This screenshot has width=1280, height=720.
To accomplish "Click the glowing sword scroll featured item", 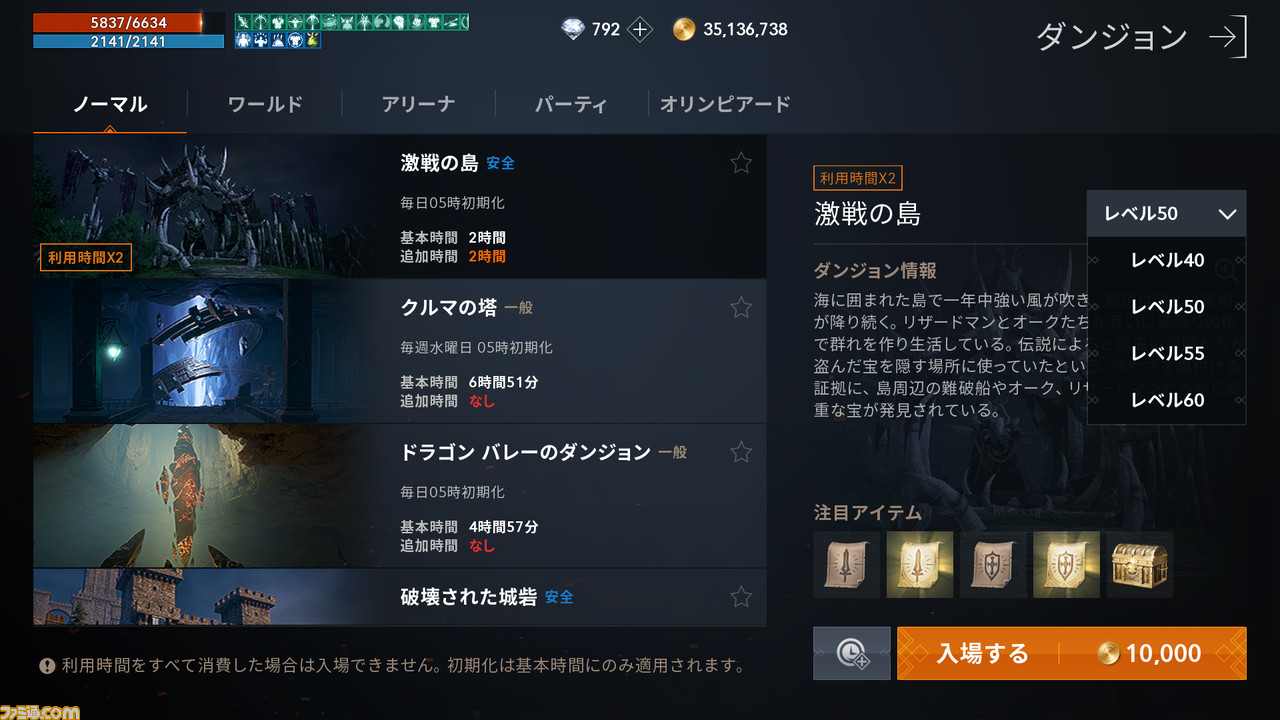I will click(x=920, y=565).
